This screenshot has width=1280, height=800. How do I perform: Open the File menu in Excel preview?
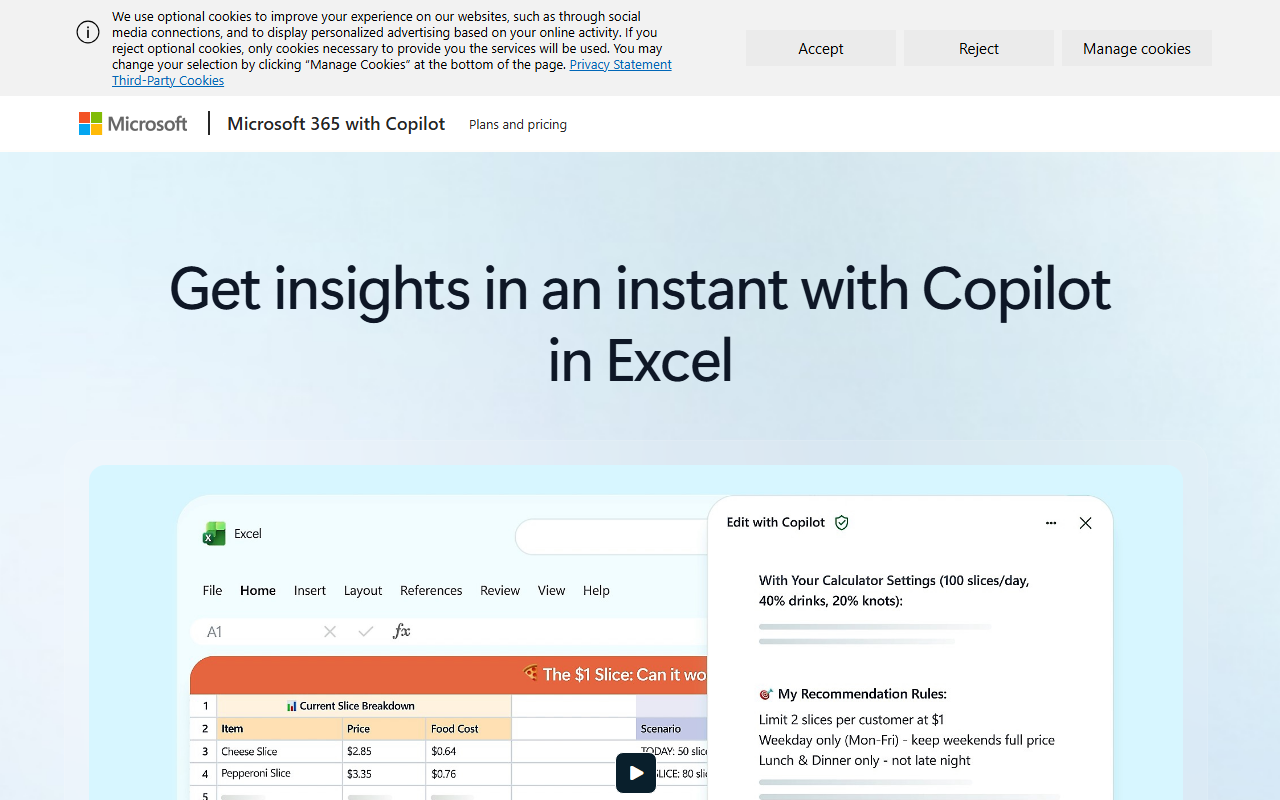(x=212, y=590)
